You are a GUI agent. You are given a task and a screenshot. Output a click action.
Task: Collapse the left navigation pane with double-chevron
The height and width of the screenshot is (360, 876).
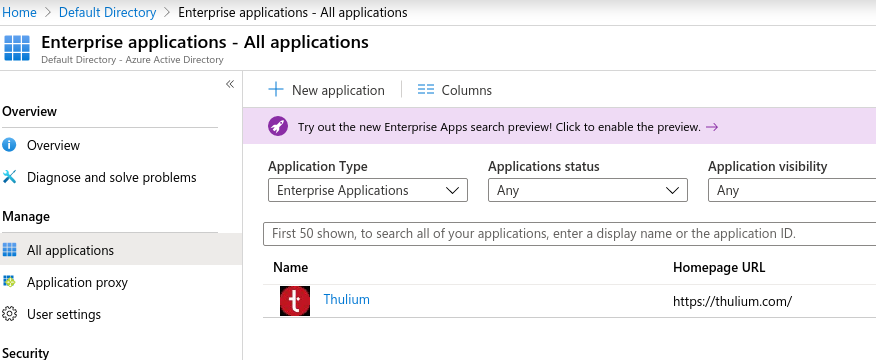pos(230,84)
